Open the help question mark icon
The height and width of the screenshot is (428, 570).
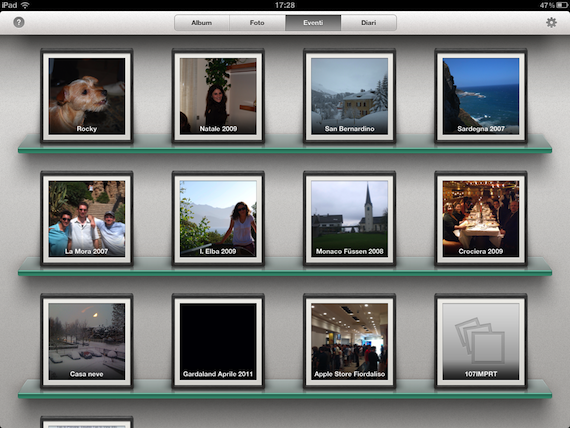point(19,23)
